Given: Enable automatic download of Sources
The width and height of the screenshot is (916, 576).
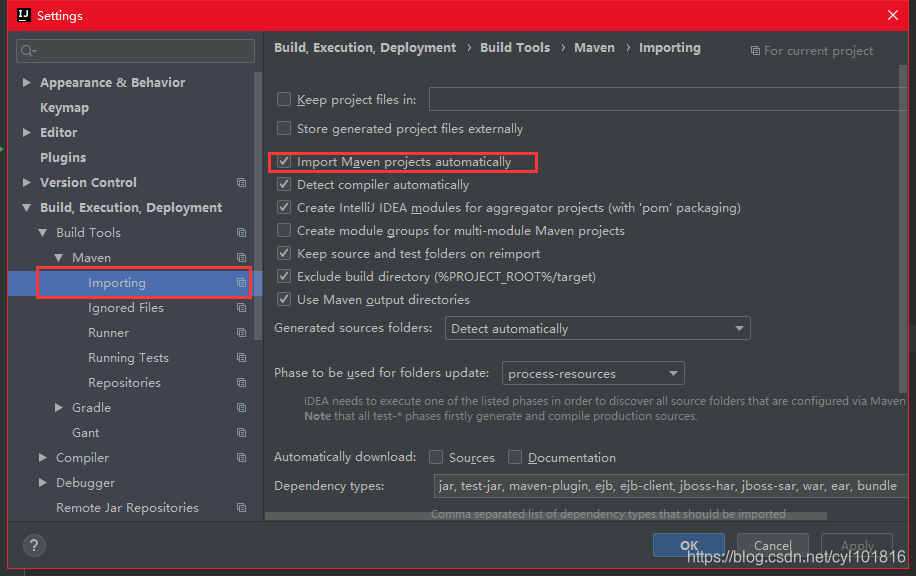Looking at the screenshot, I should [436, 457].
